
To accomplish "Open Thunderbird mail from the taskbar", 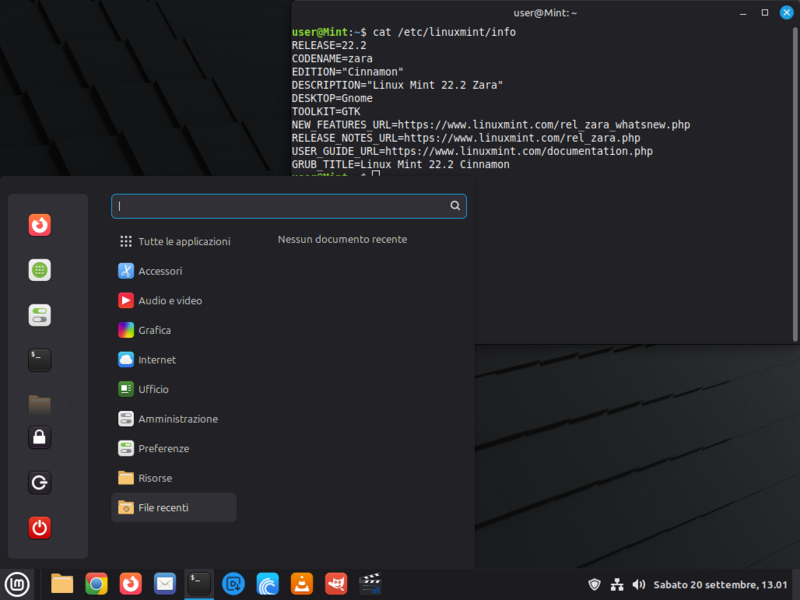I will coord(164,583).
